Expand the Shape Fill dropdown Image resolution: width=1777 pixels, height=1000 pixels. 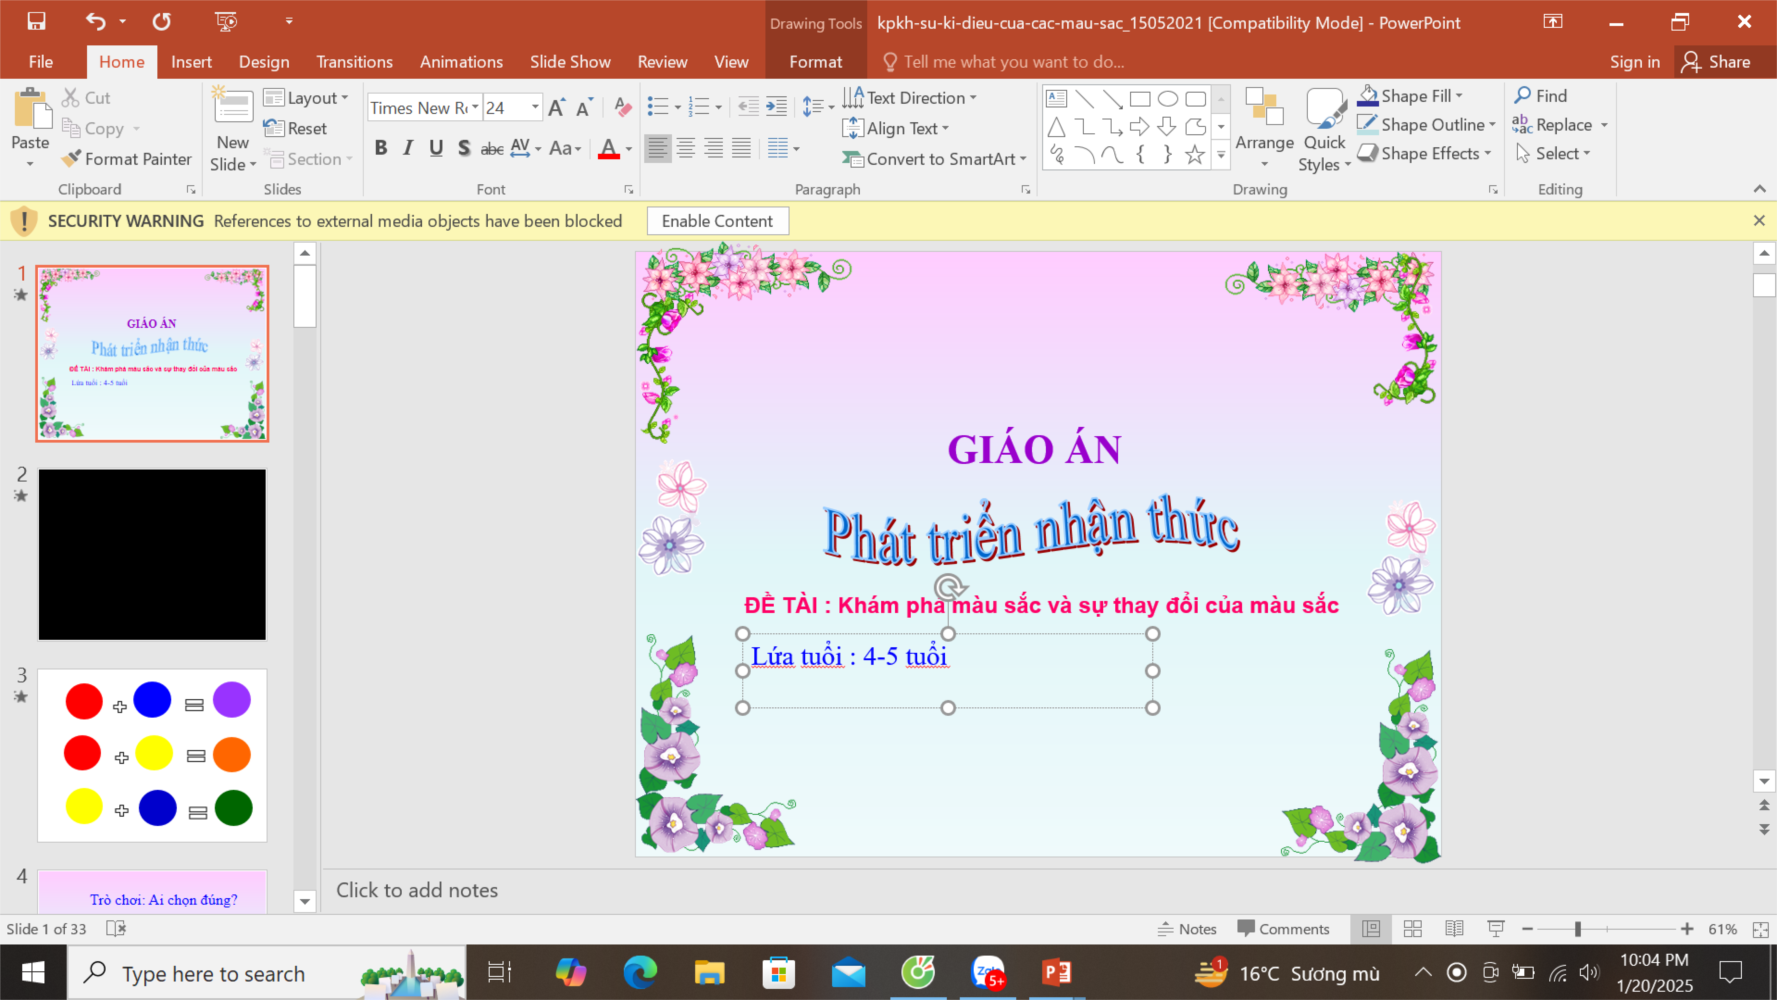click(1459, 96)
